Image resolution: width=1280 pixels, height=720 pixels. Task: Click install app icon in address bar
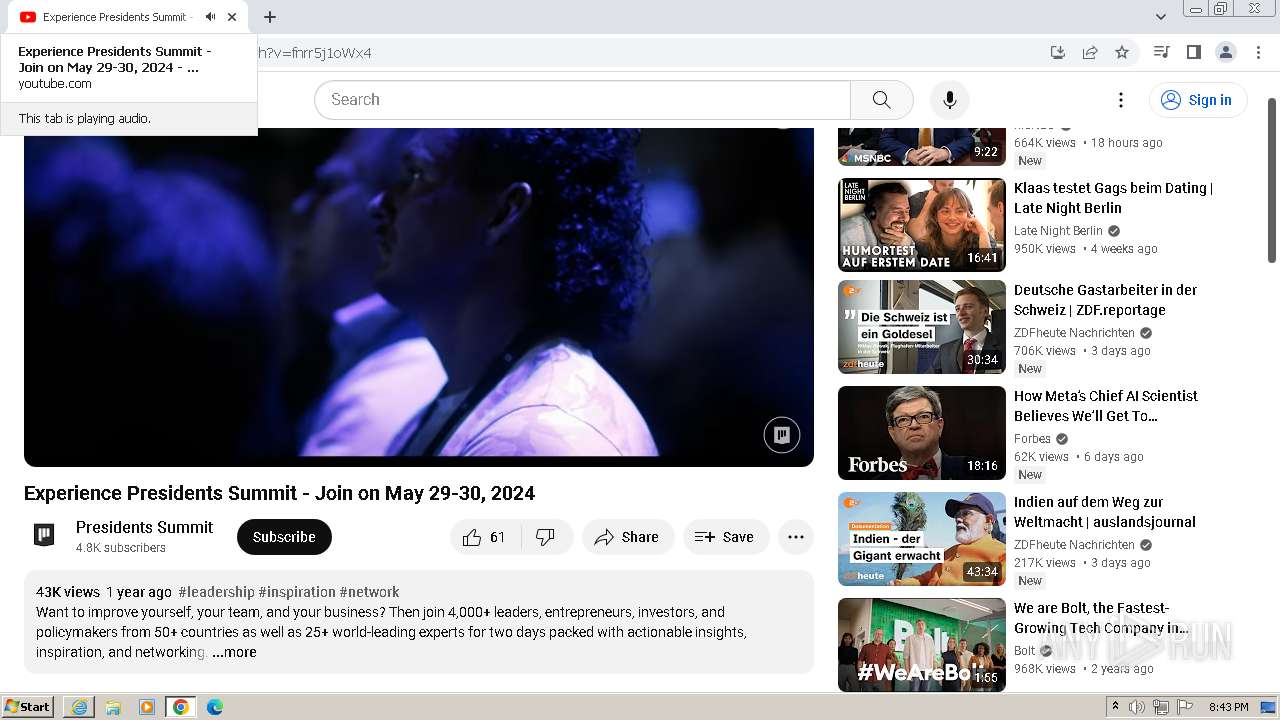pyautogui.click(x=1058, y=53)
